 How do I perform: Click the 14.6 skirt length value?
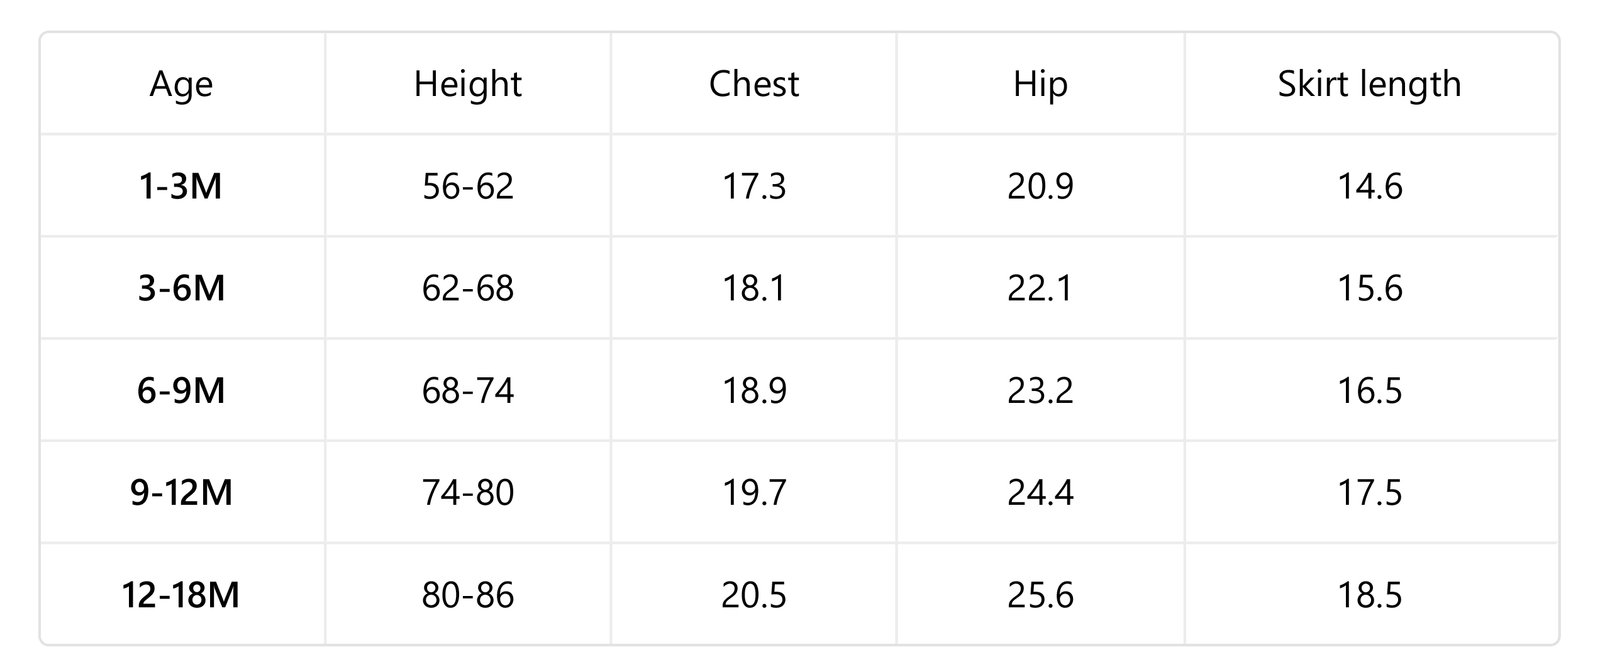pyautogui.click(x=1370, y=186)
